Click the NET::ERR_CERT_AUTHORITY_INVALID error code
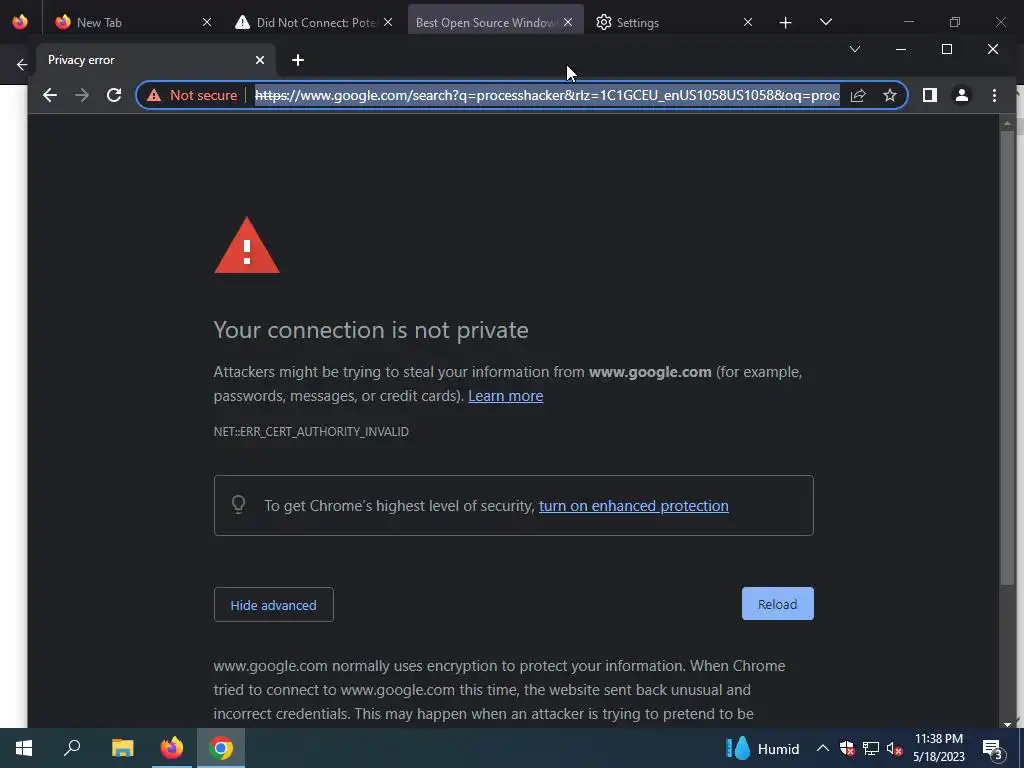Viewport: 1024px width, 768px height. 311,432
